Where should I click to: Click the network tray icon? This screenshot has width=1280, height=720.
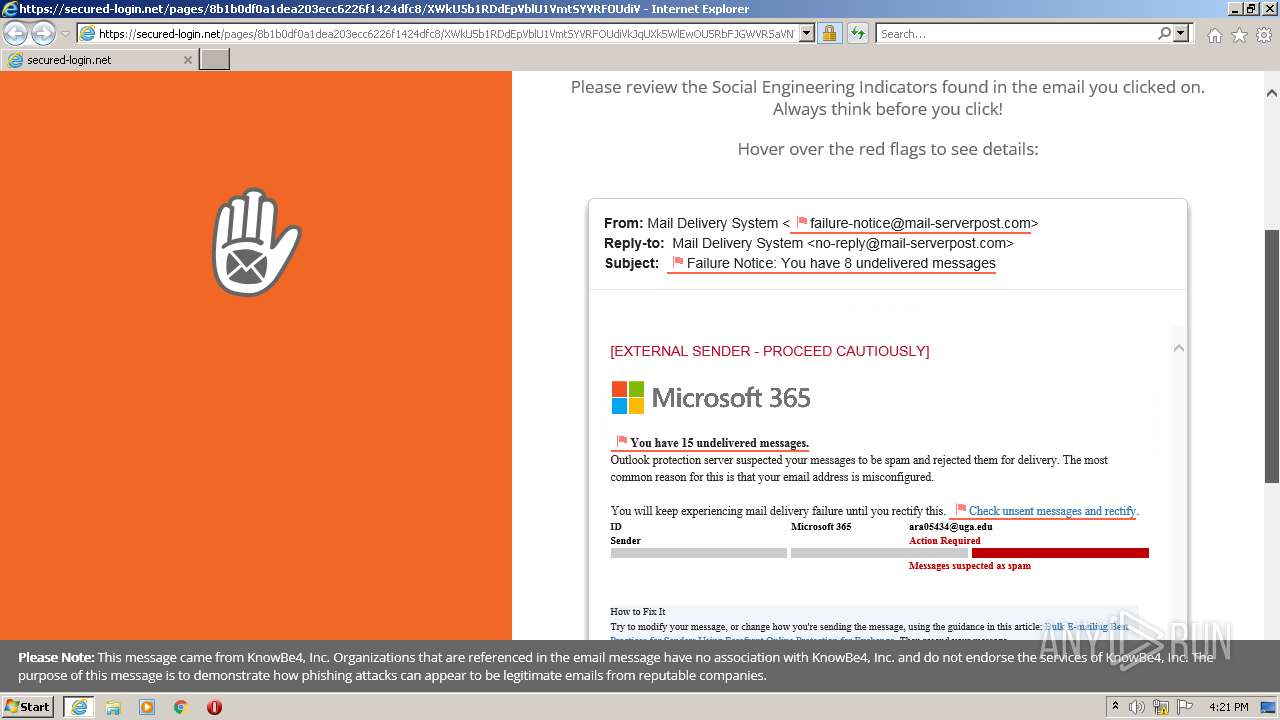(x=1162, y=707)
